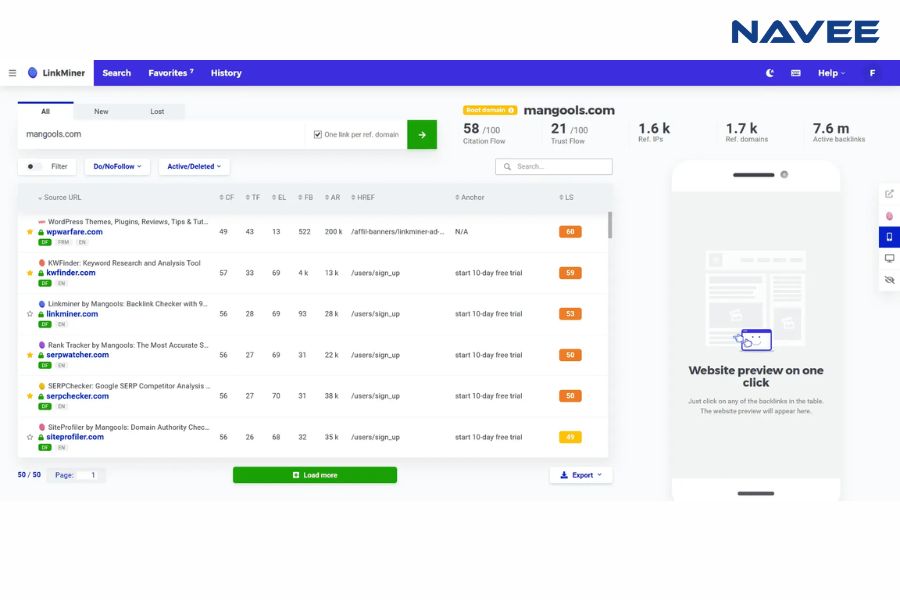The height and width of the screenshot is (600, 900).
Task: Select desktop preview icon in right sidebar
Action: (x=889, y=258)
